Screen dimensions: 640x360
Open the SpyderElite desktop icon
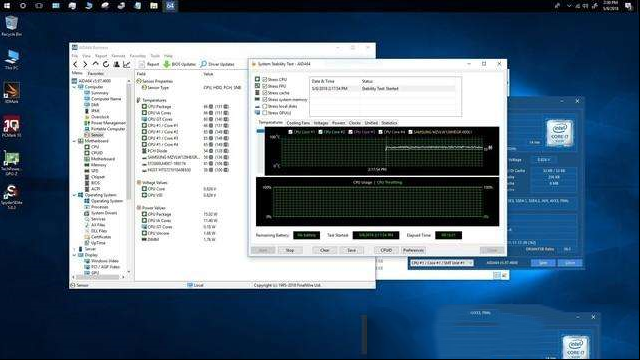click(11, 197)
